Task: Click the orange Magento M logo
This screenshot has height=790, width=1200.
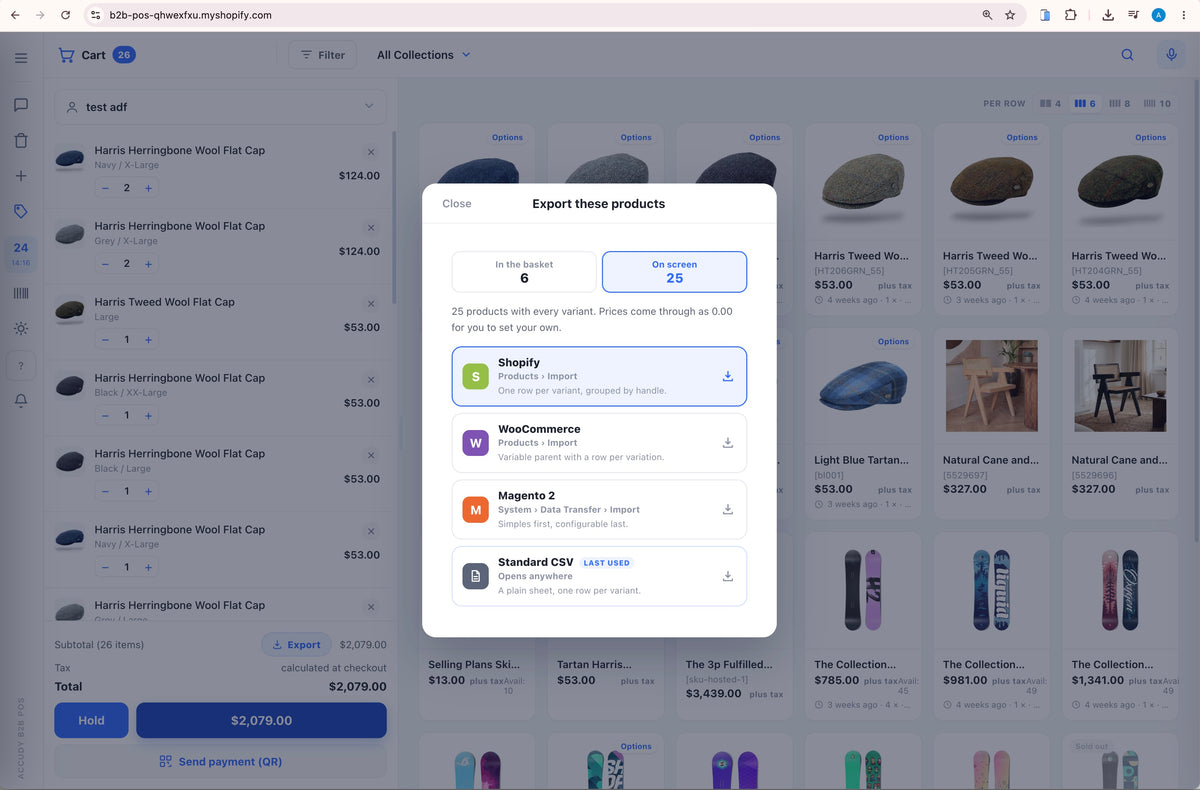Action: click(475, 509)
